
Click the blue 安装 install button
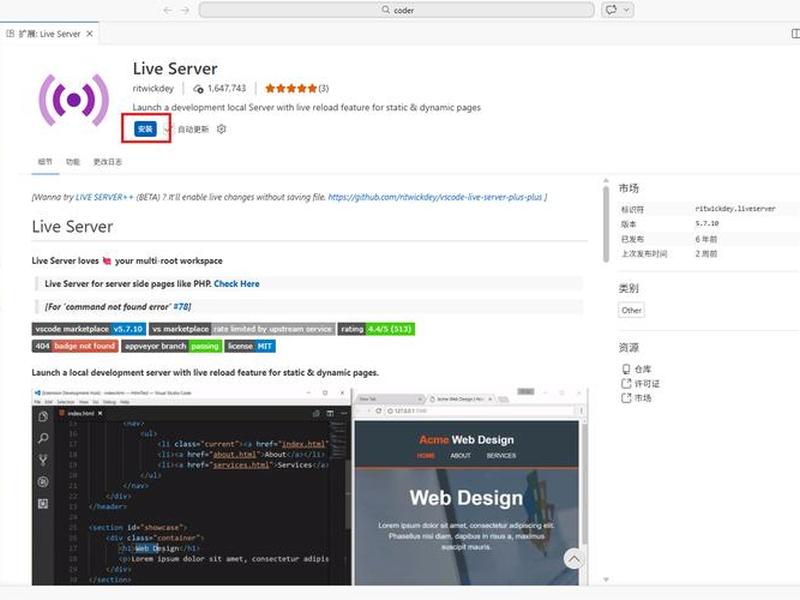click(145, 129)
